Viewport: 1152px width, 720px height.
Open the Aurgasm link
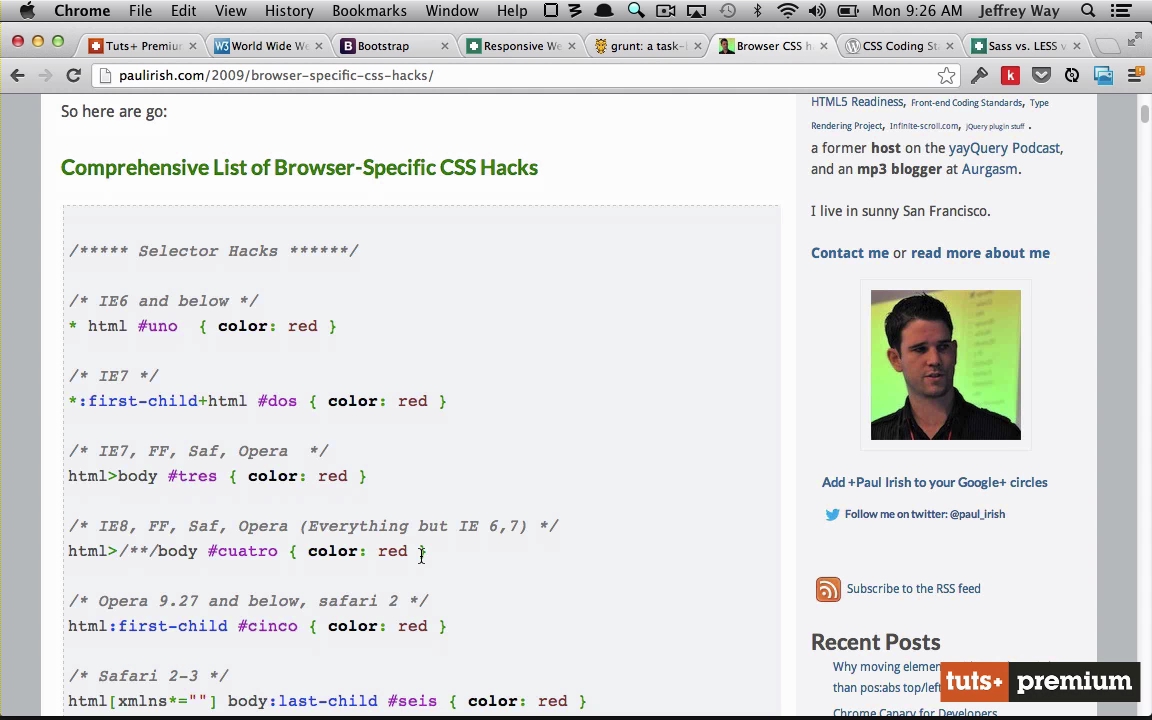point(990,169)
